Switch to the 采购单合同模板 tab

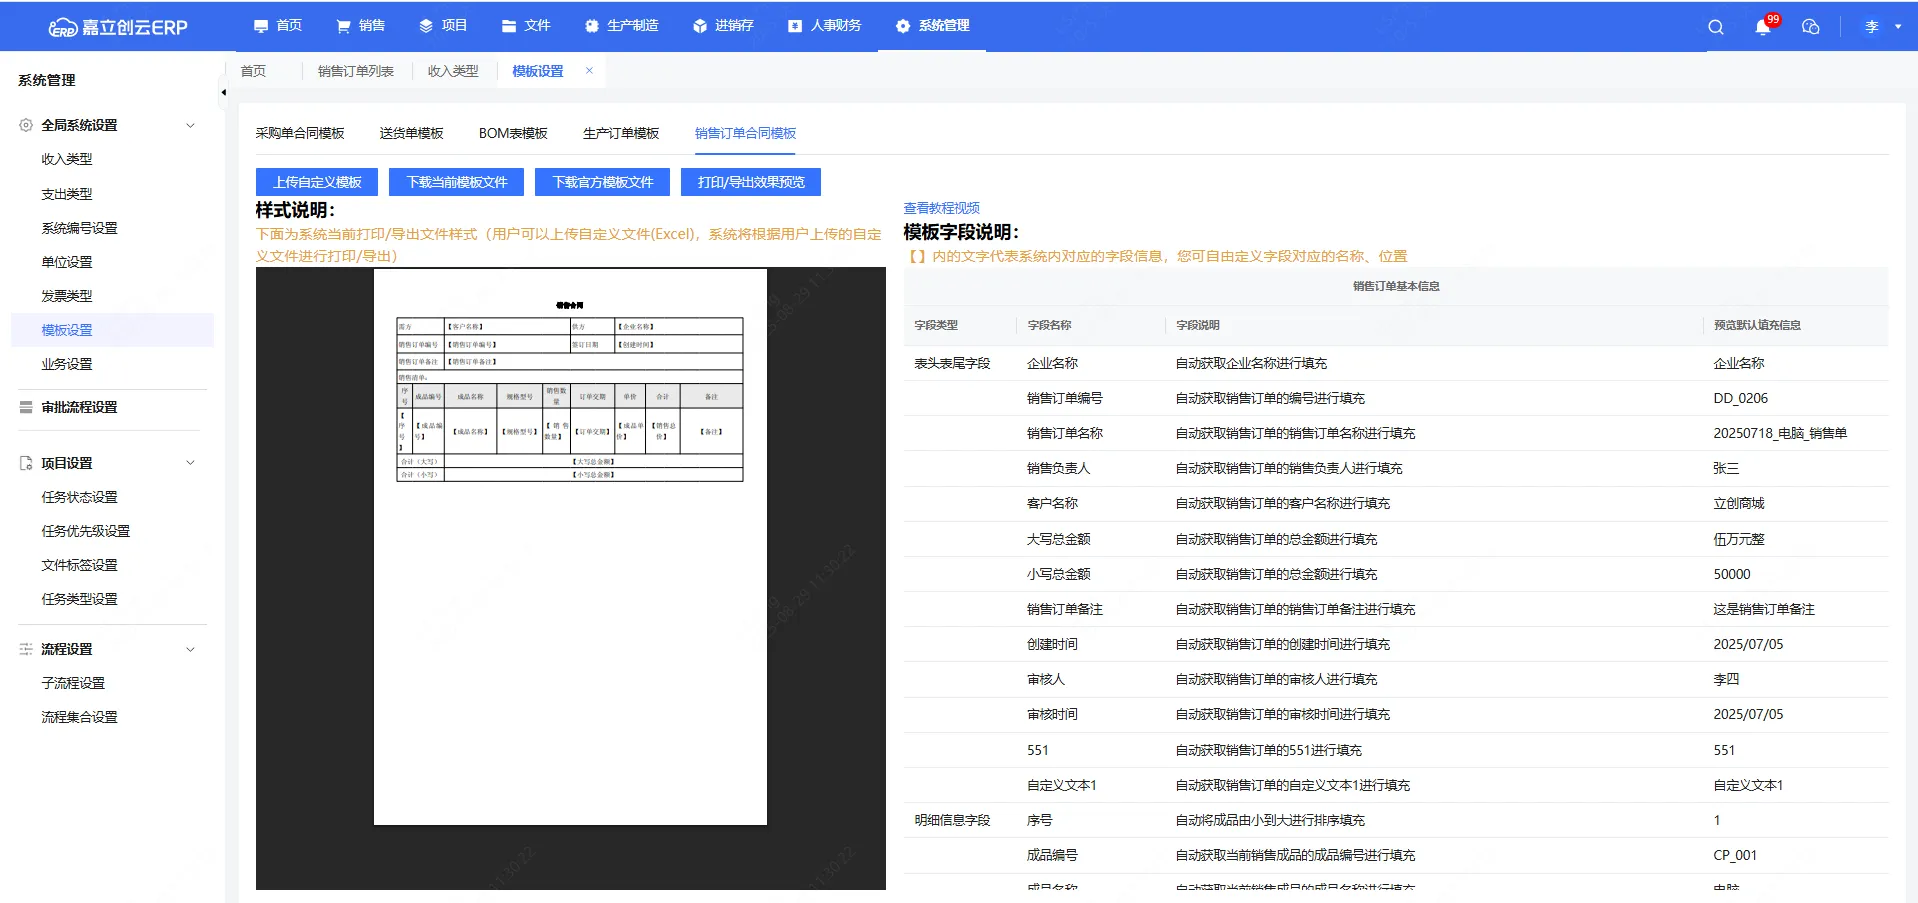click(x=300, y=133)
